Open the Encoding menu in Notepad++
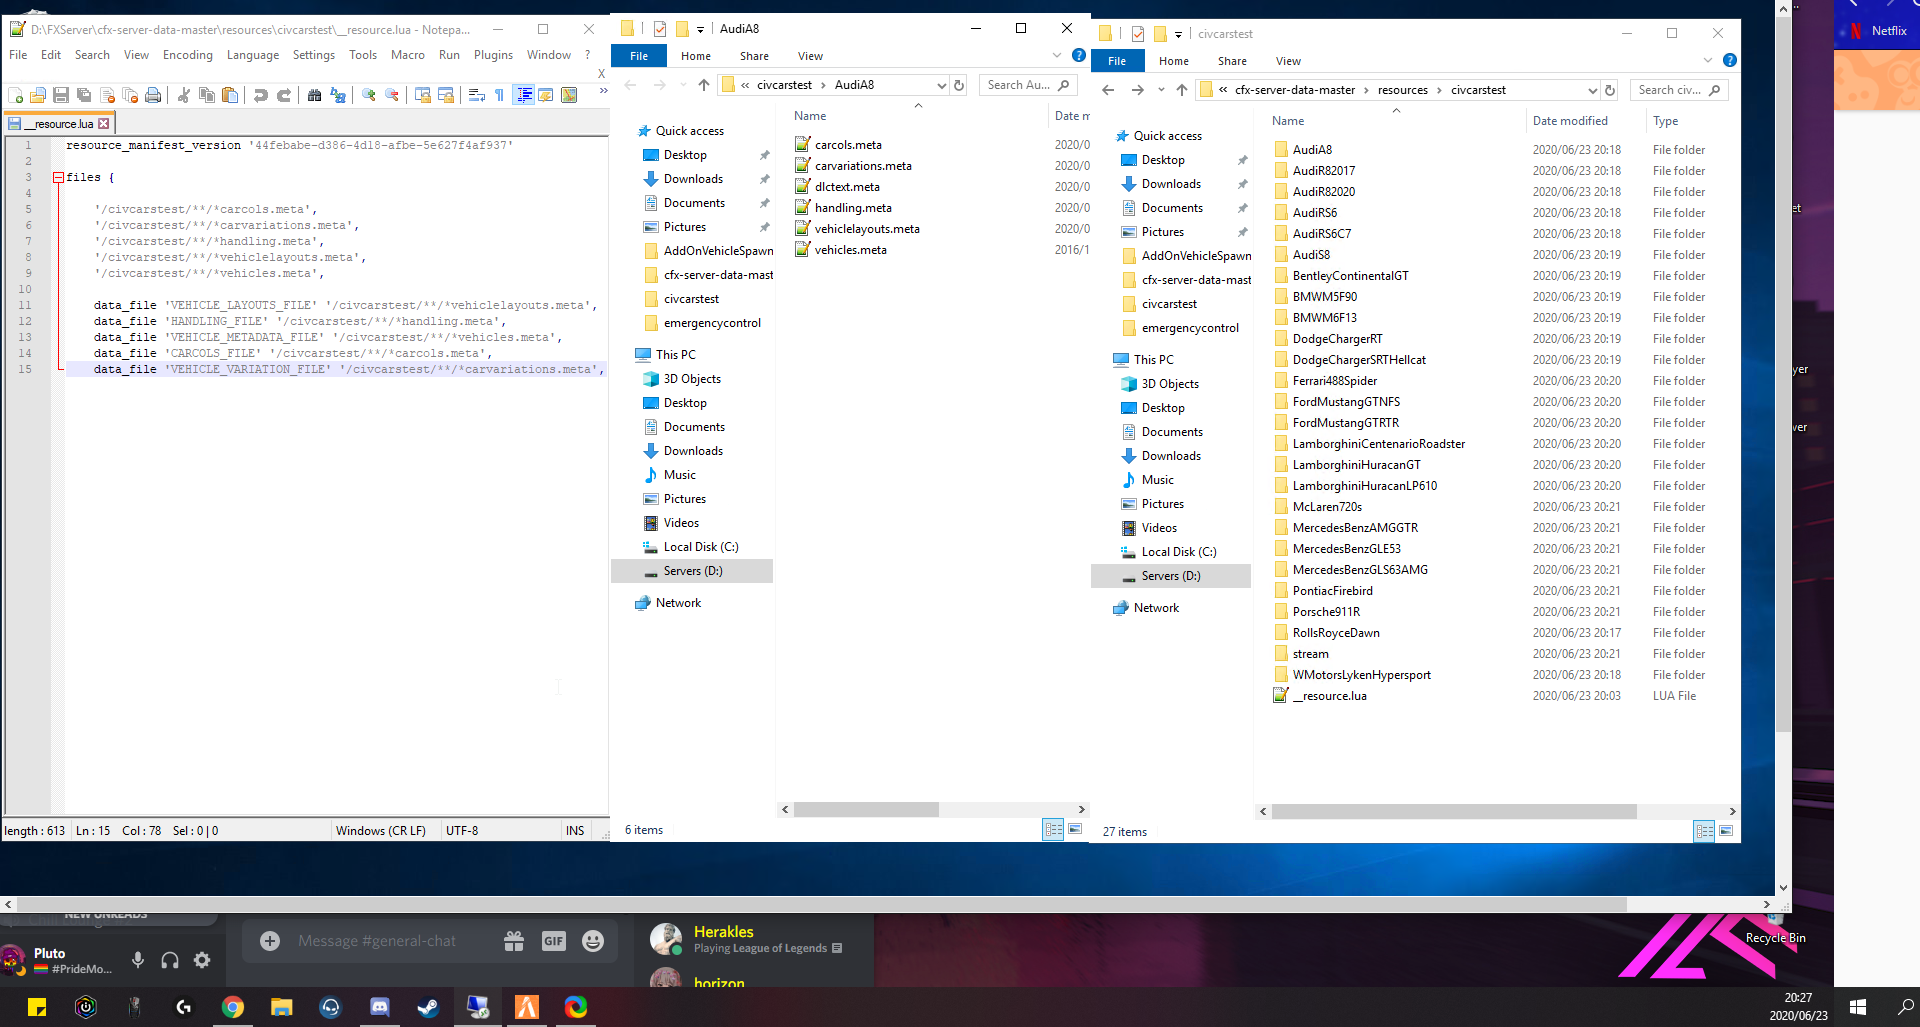This screenshot has width=1920, height=1027. point(188,55)
